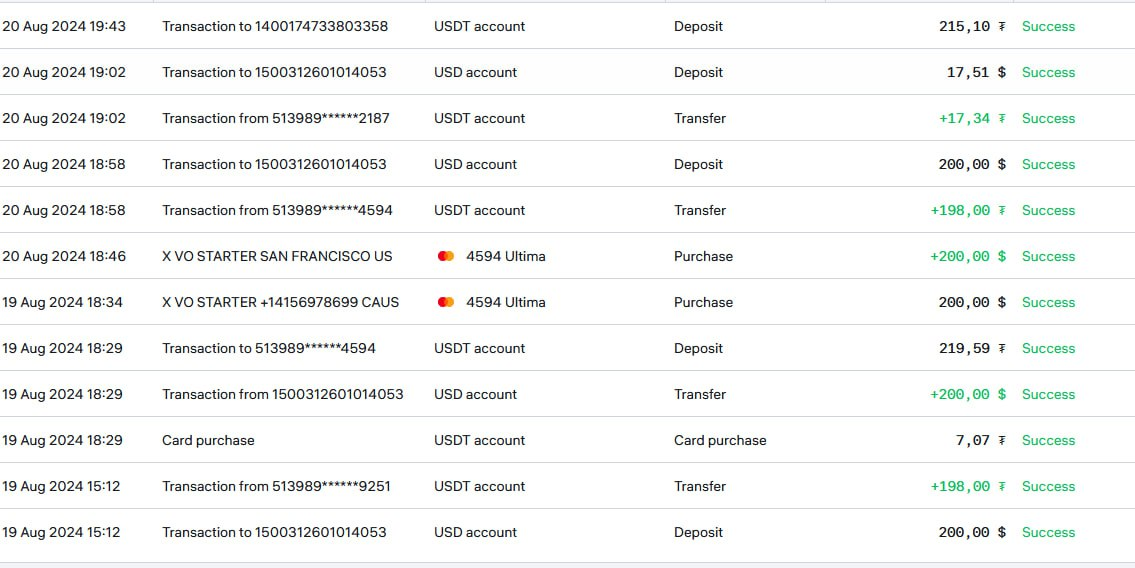Open transaction from 1500312601014053
The width and height of the screenshot is (1135, 568).
282,394
